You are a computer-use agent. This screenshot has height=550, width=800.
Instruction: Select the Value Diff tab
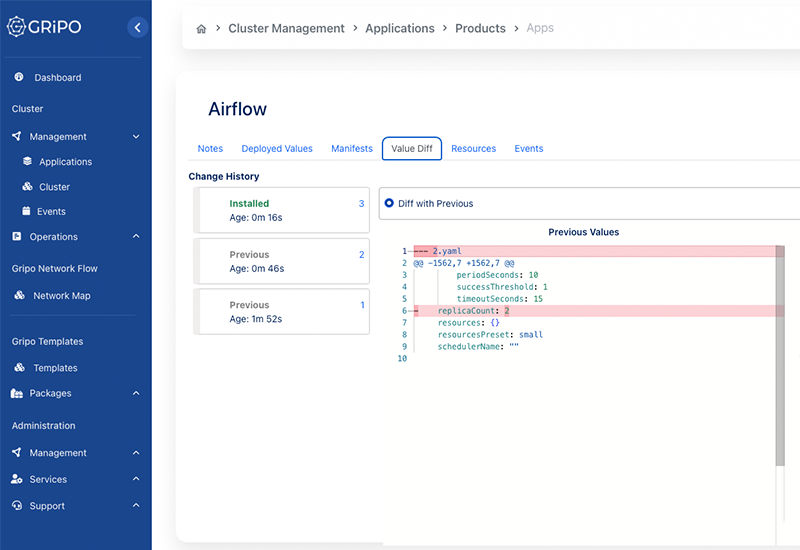pos(412,148)
